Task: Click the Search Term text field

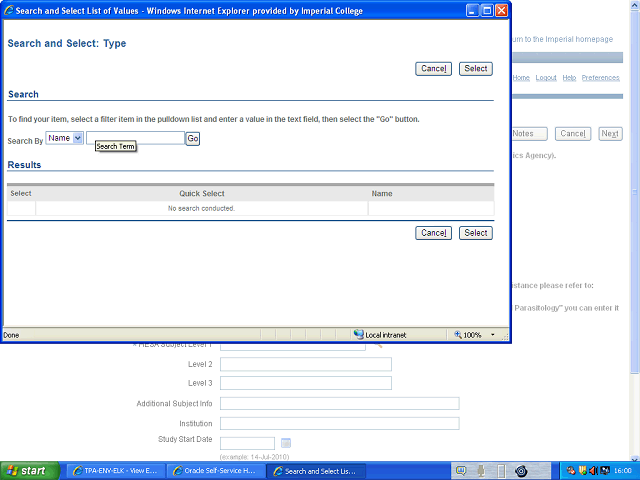Action: [135, 138]
